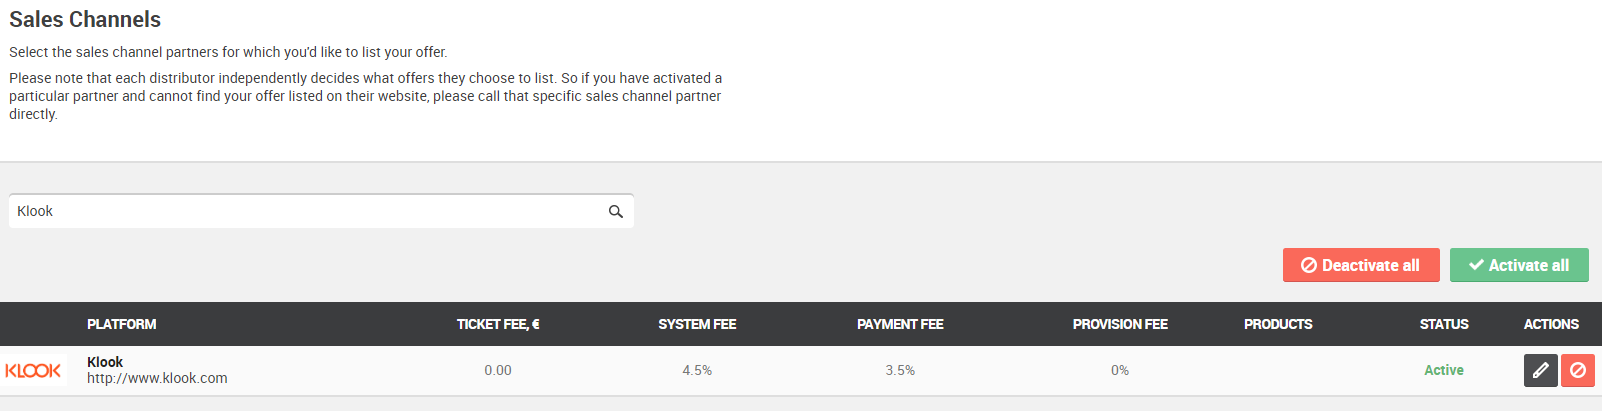Select the Klook platform name
The height and width of the screenshot is (411, 1602).
(x=105, y=362)
